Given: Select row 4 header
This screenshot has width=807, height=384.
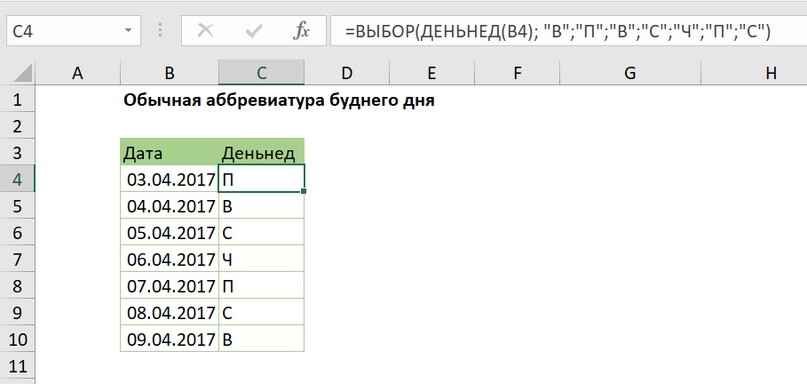Looking at the screenshot, I should click(17, 179).
